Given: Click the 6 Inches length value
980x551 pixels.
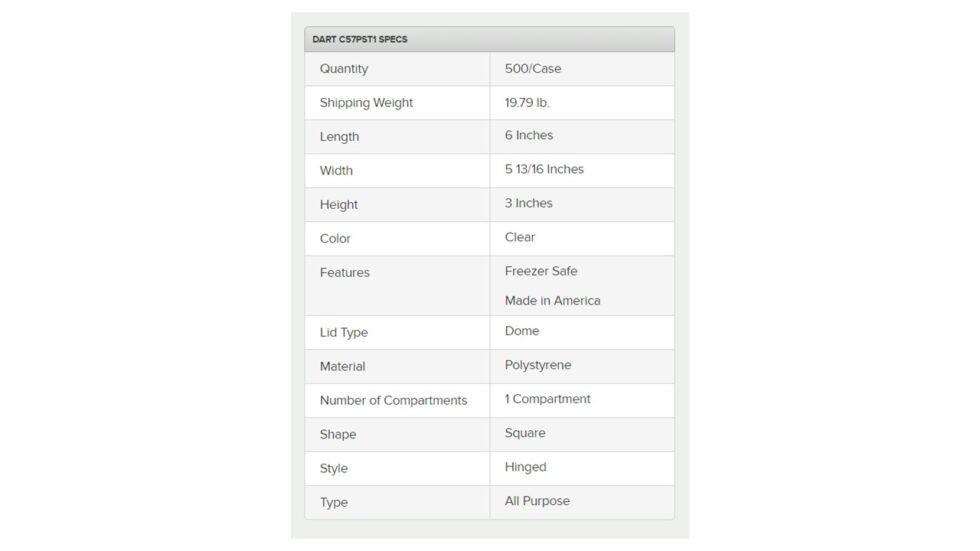Looking at the screenshot, I should click(529, 136).
